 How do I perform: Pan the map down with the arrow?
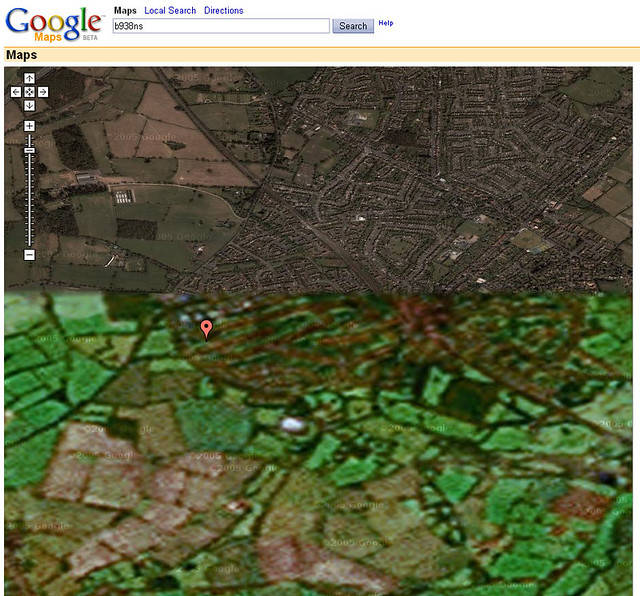(29, 105)
